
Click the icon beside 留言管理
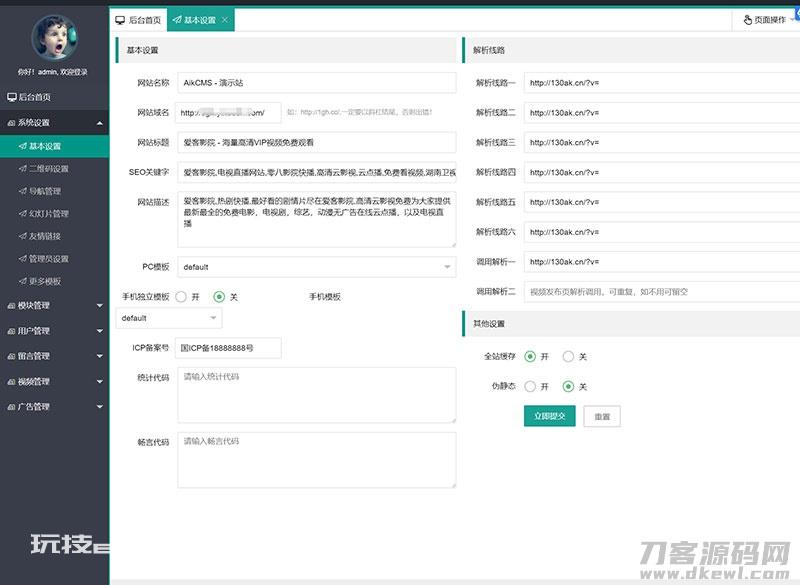[x=11, y=356]
